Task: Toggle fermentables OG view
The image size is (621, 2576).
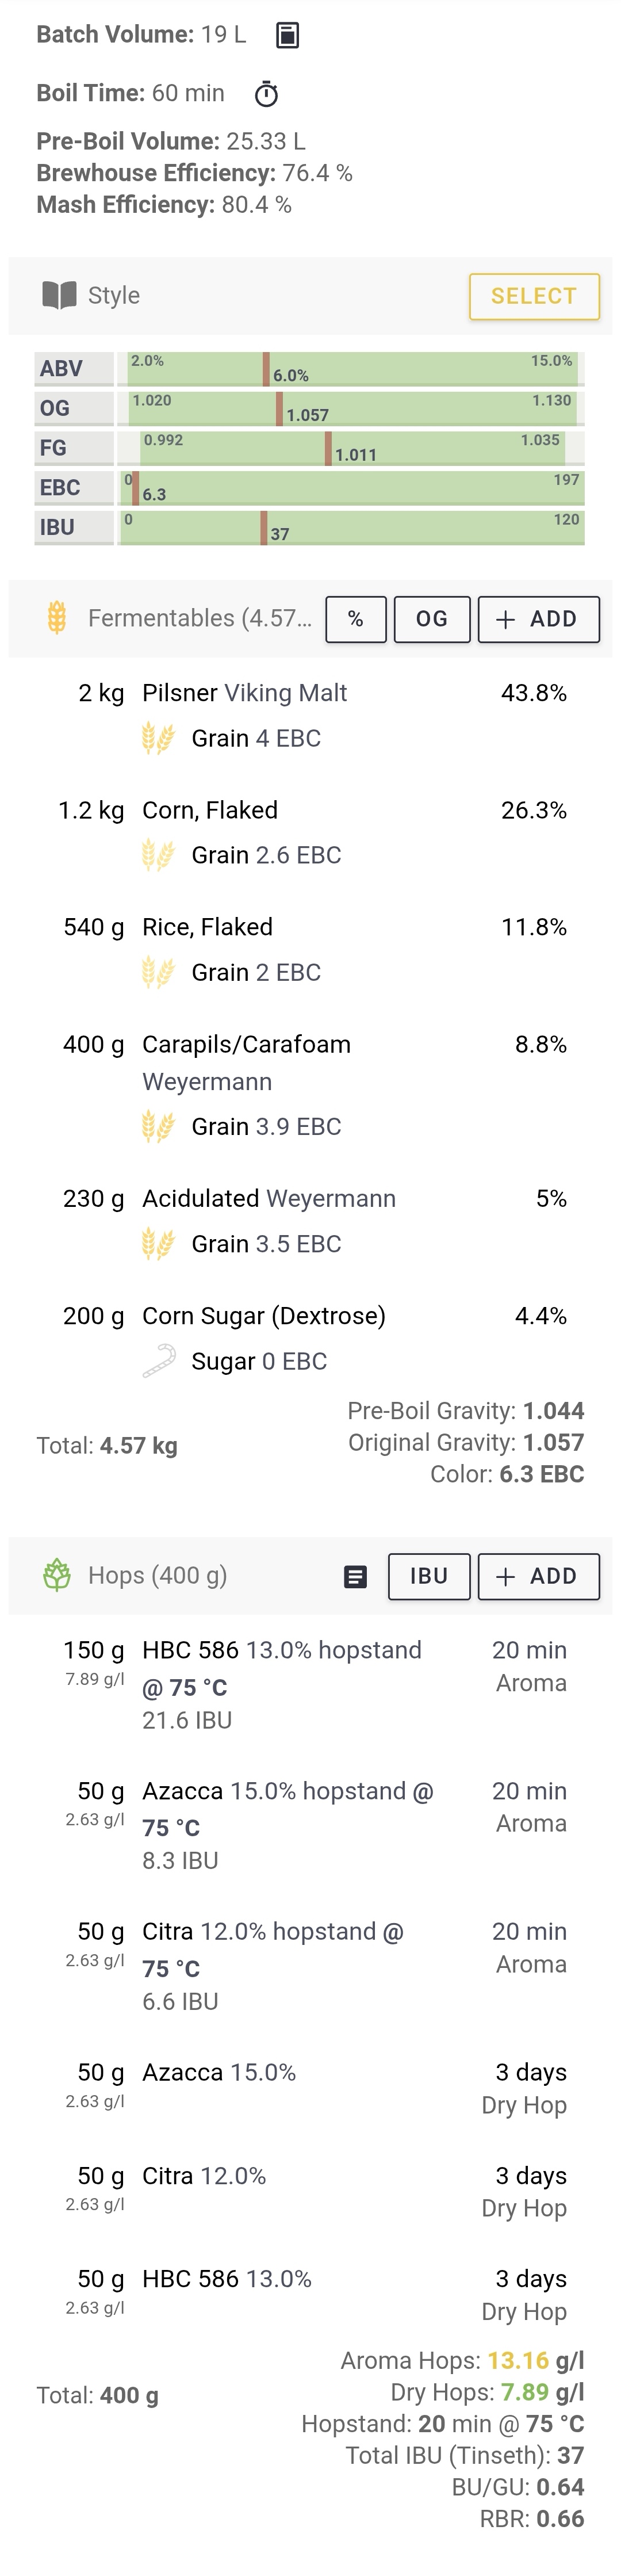Action: 432,619
